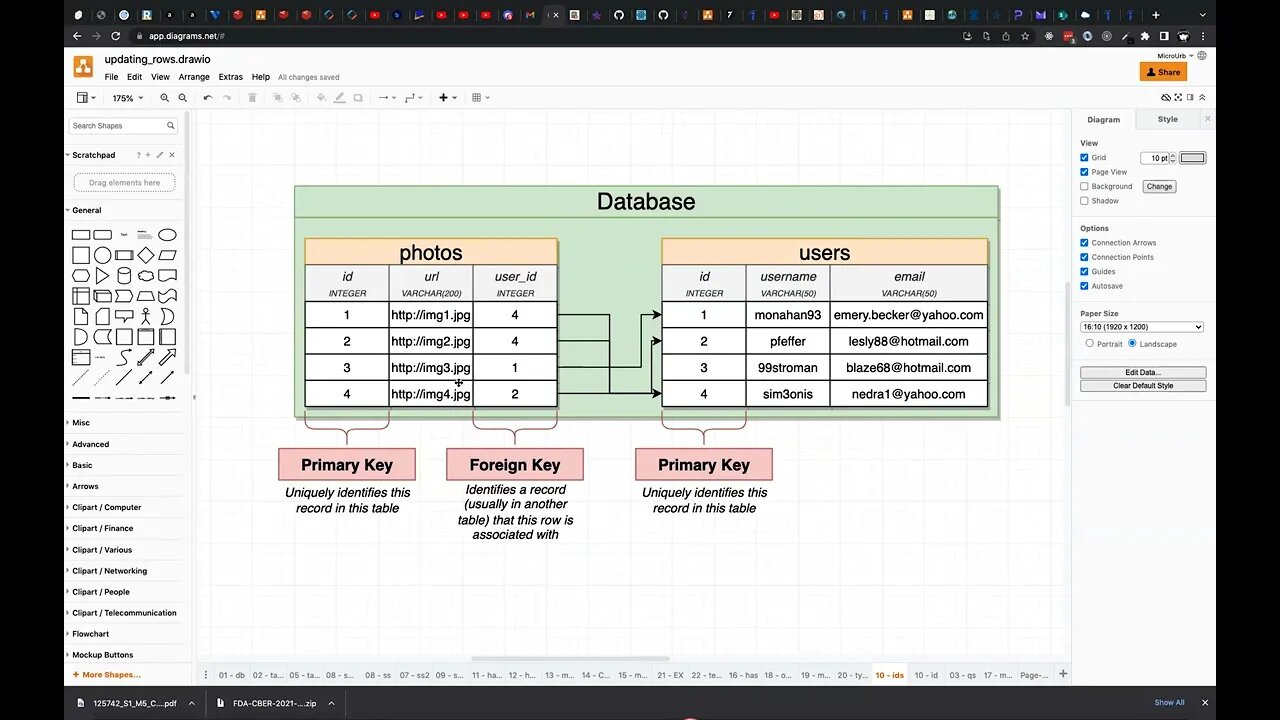Click the grid color swatch

(1193, 158)
